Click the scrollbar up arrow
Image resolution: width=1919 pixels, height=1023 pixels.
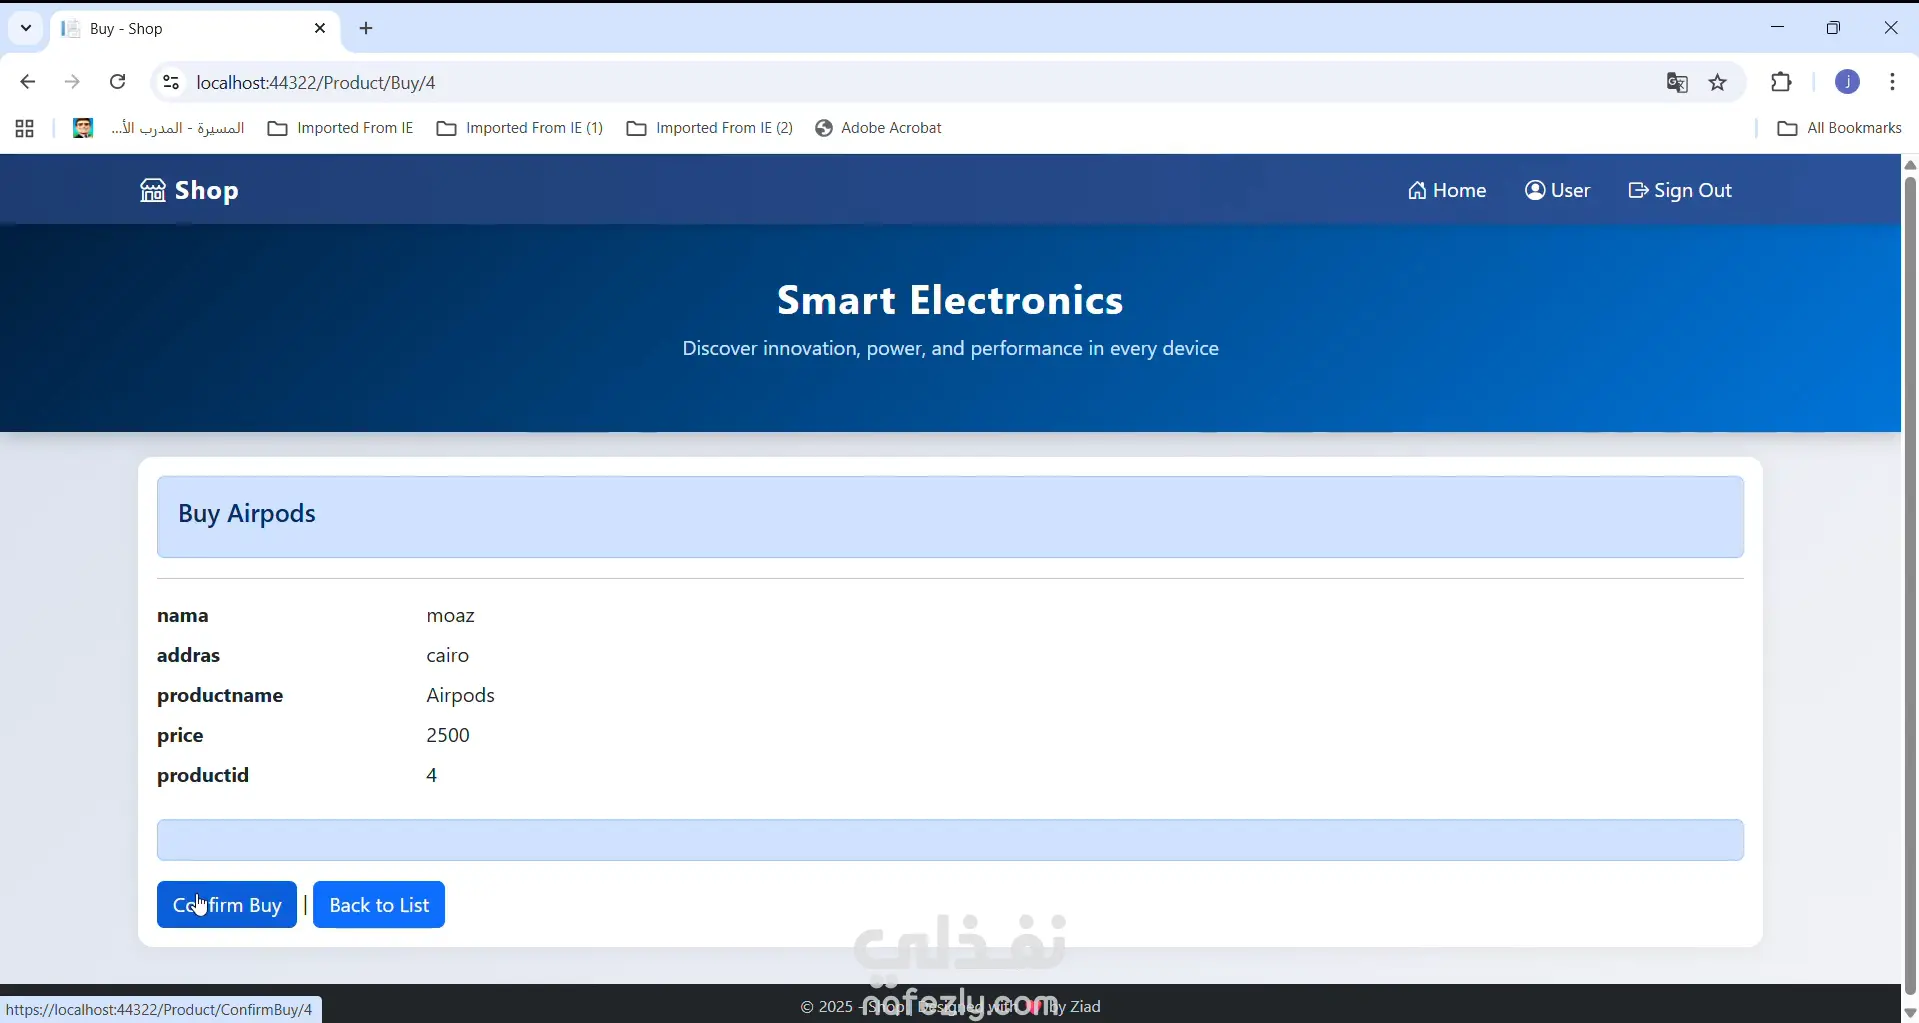[x=1910, y=165]
